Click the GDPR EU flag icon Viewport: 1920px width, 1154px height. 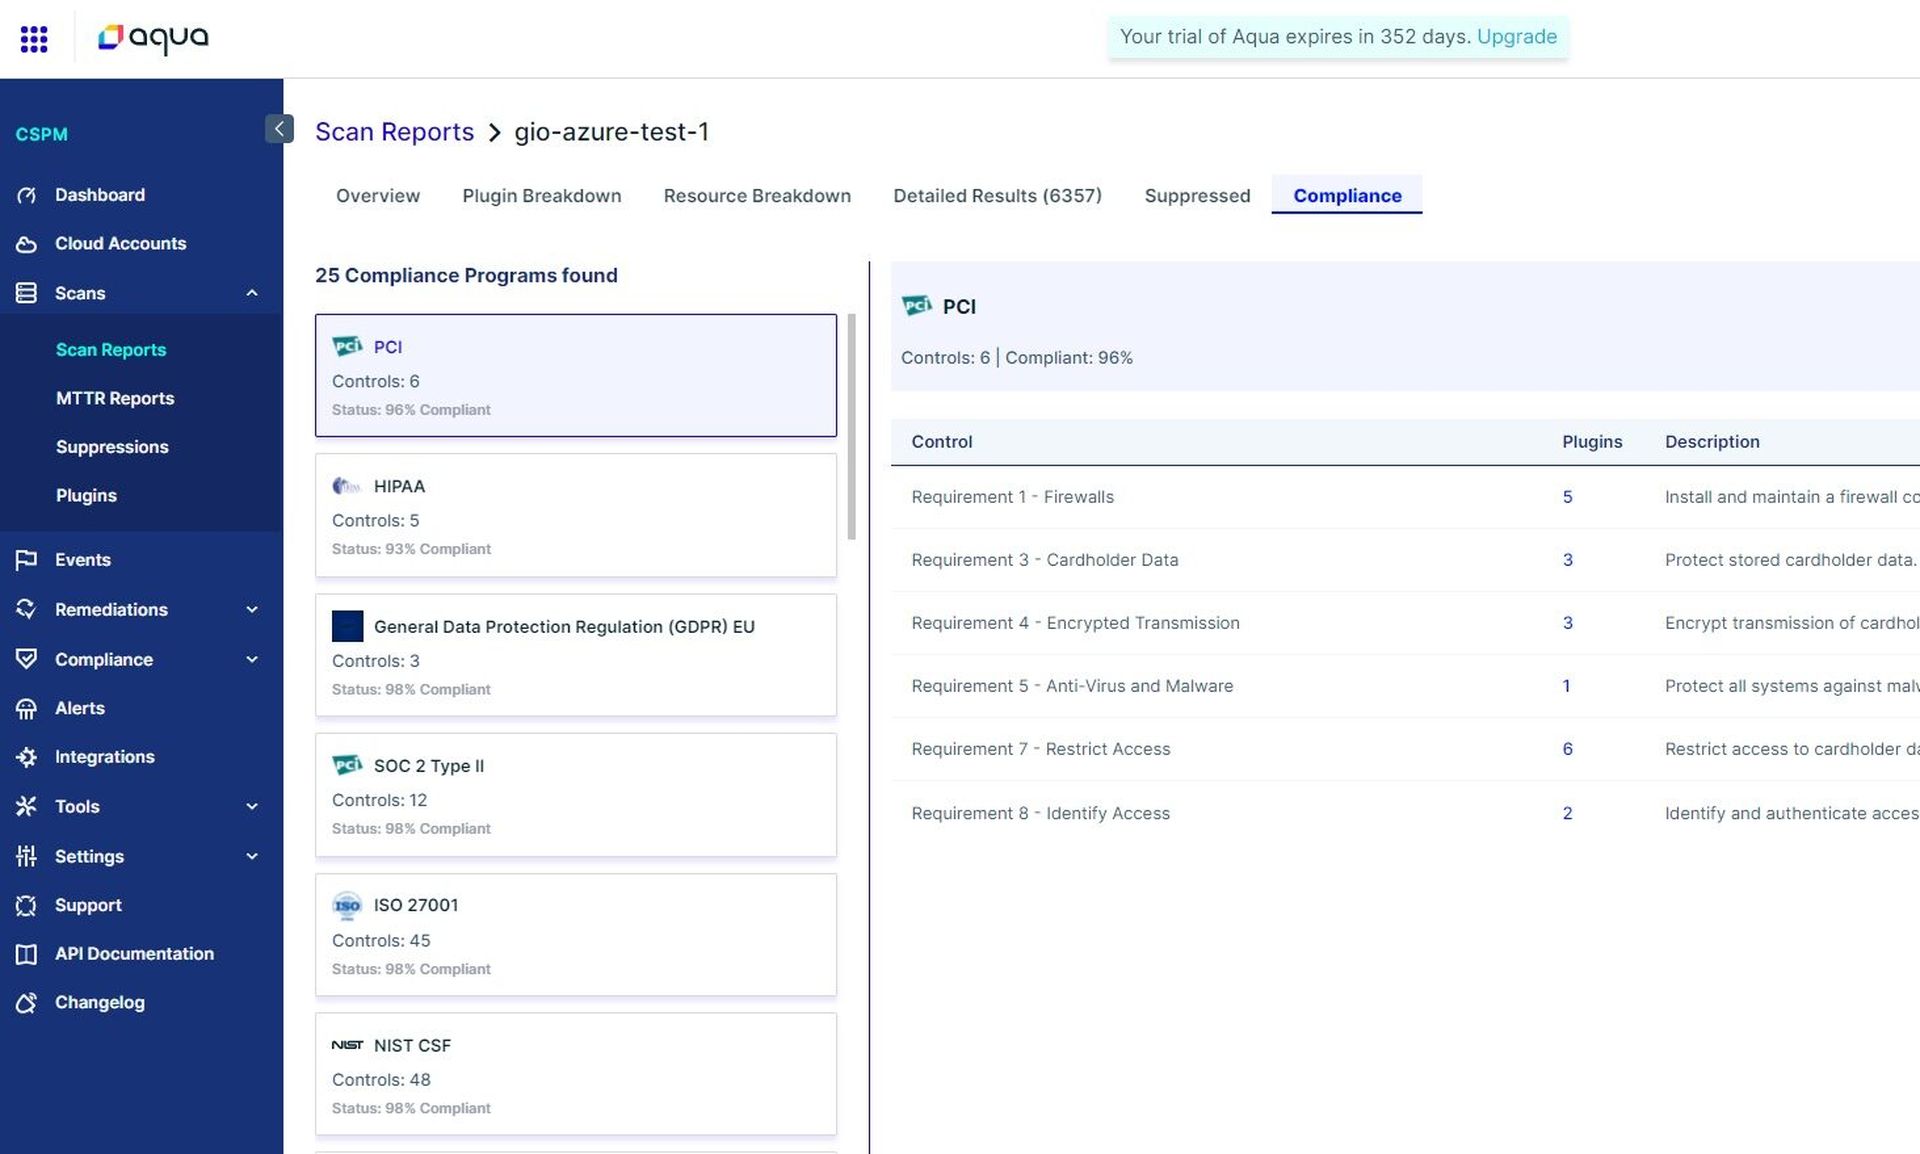(x=347, y=626)
